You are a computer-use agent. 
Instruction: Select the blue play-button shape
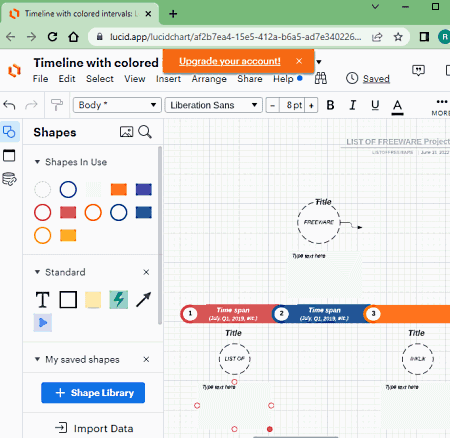[43, 322]
